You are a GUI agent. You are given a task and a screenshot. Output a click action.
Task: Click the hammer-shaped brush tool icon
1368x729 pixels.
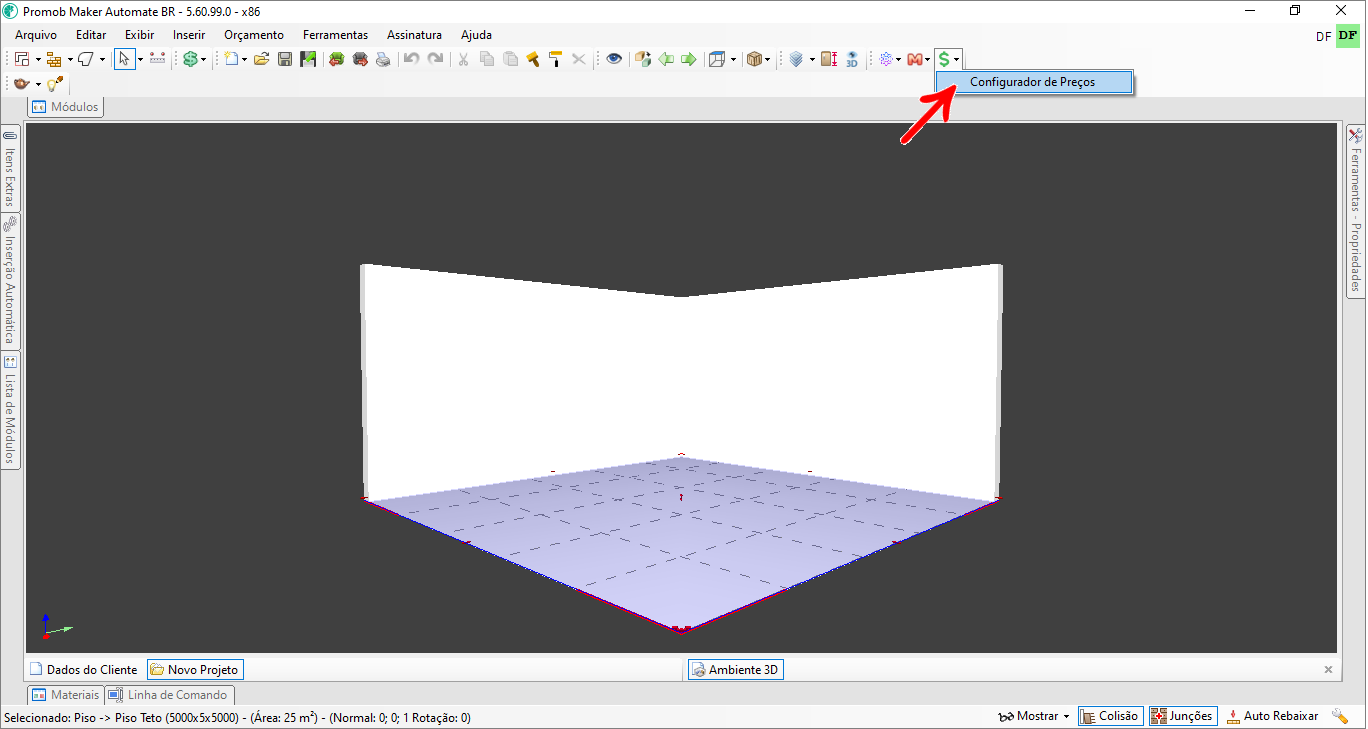(533, 59)
